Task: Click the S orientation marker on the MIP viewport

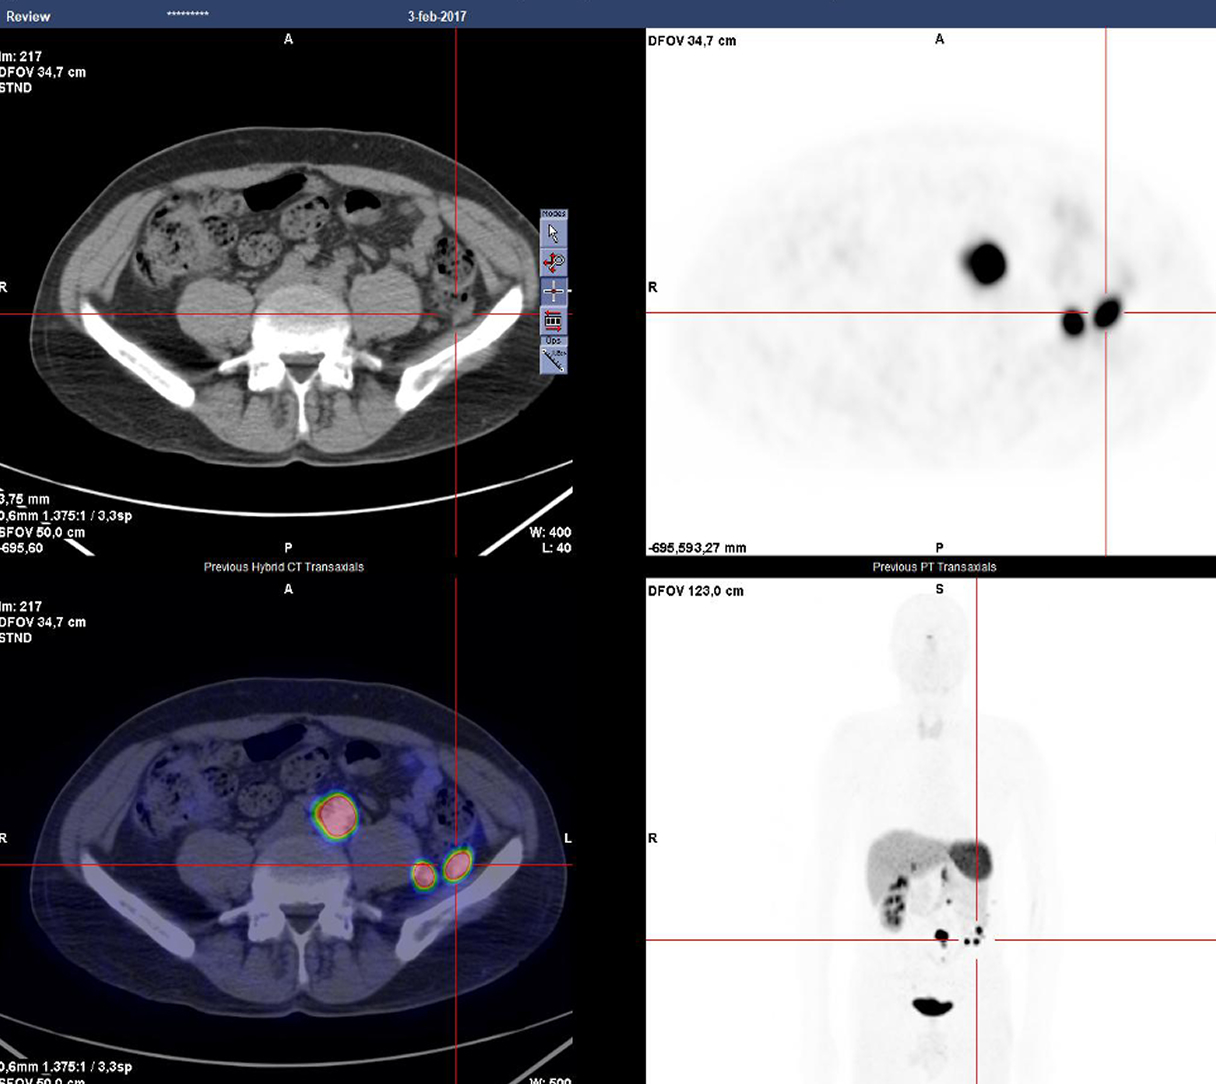Action: (938, 590)
